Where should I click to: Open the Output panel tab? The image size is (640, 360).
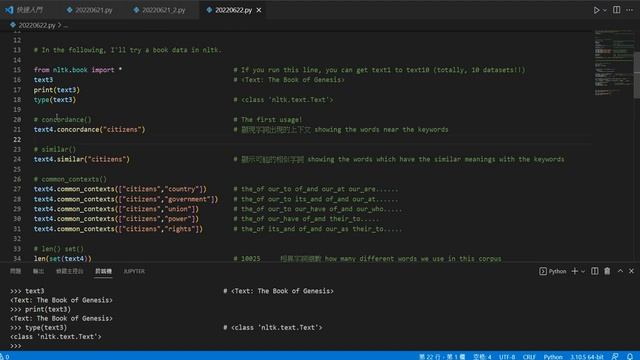(38, 271)
